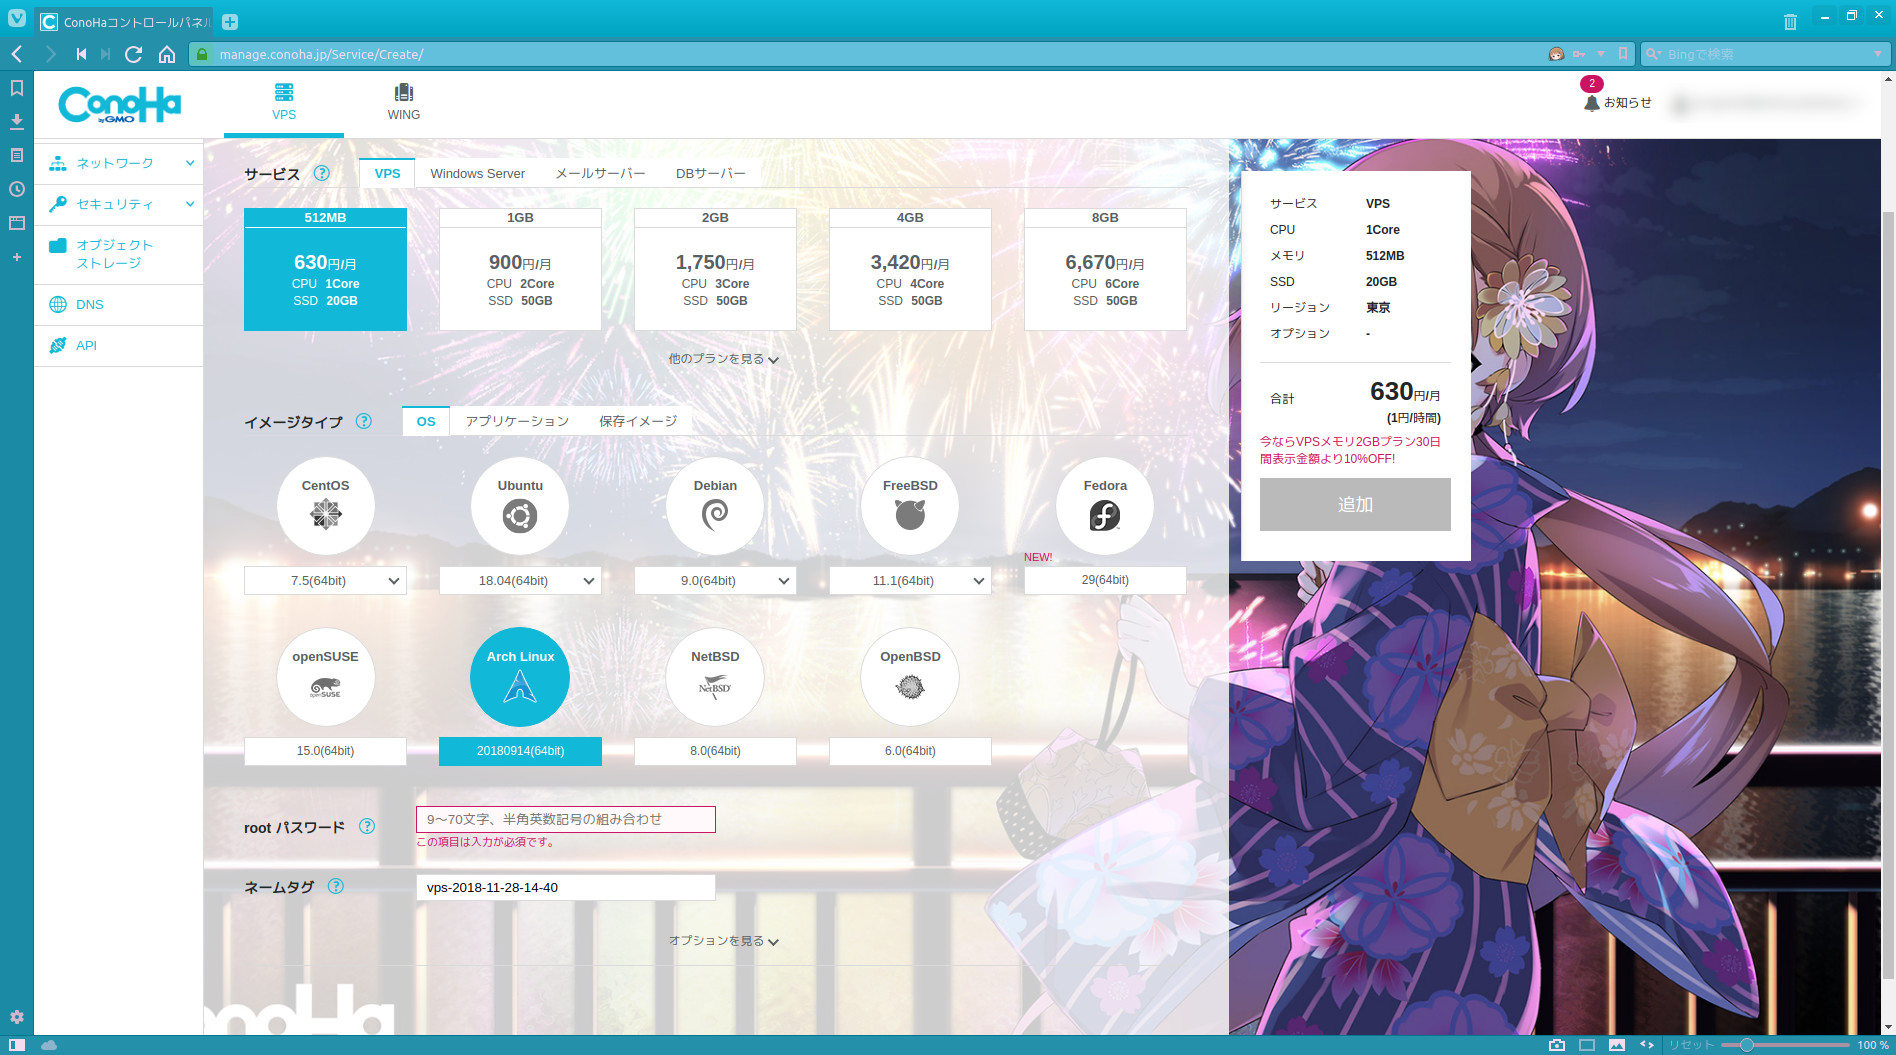Image resolution: width=1896 pixels, height=1055 pixels.
Task: Select the OS image type tab
Action: tap(426, 421)
